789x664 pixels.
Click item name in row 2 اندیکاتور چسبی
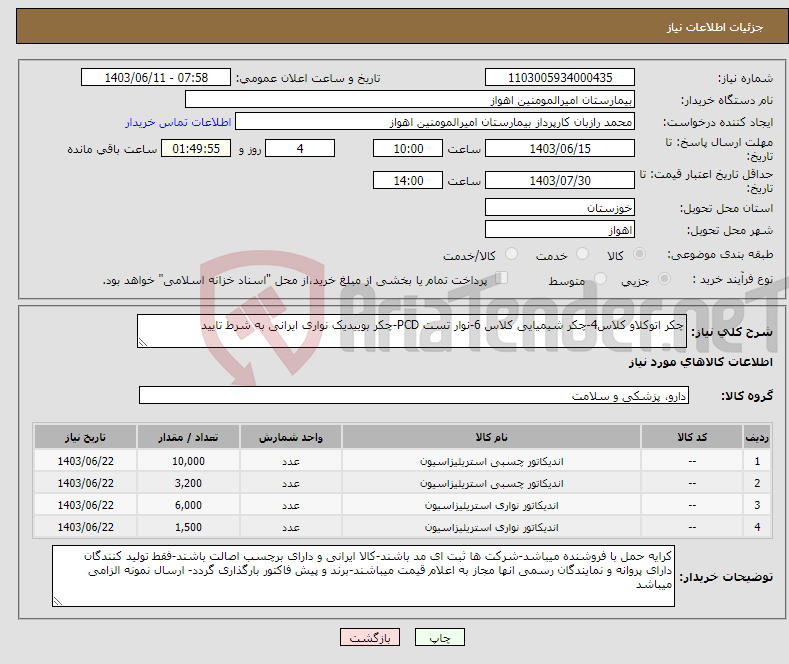click(x=491, y=483)
